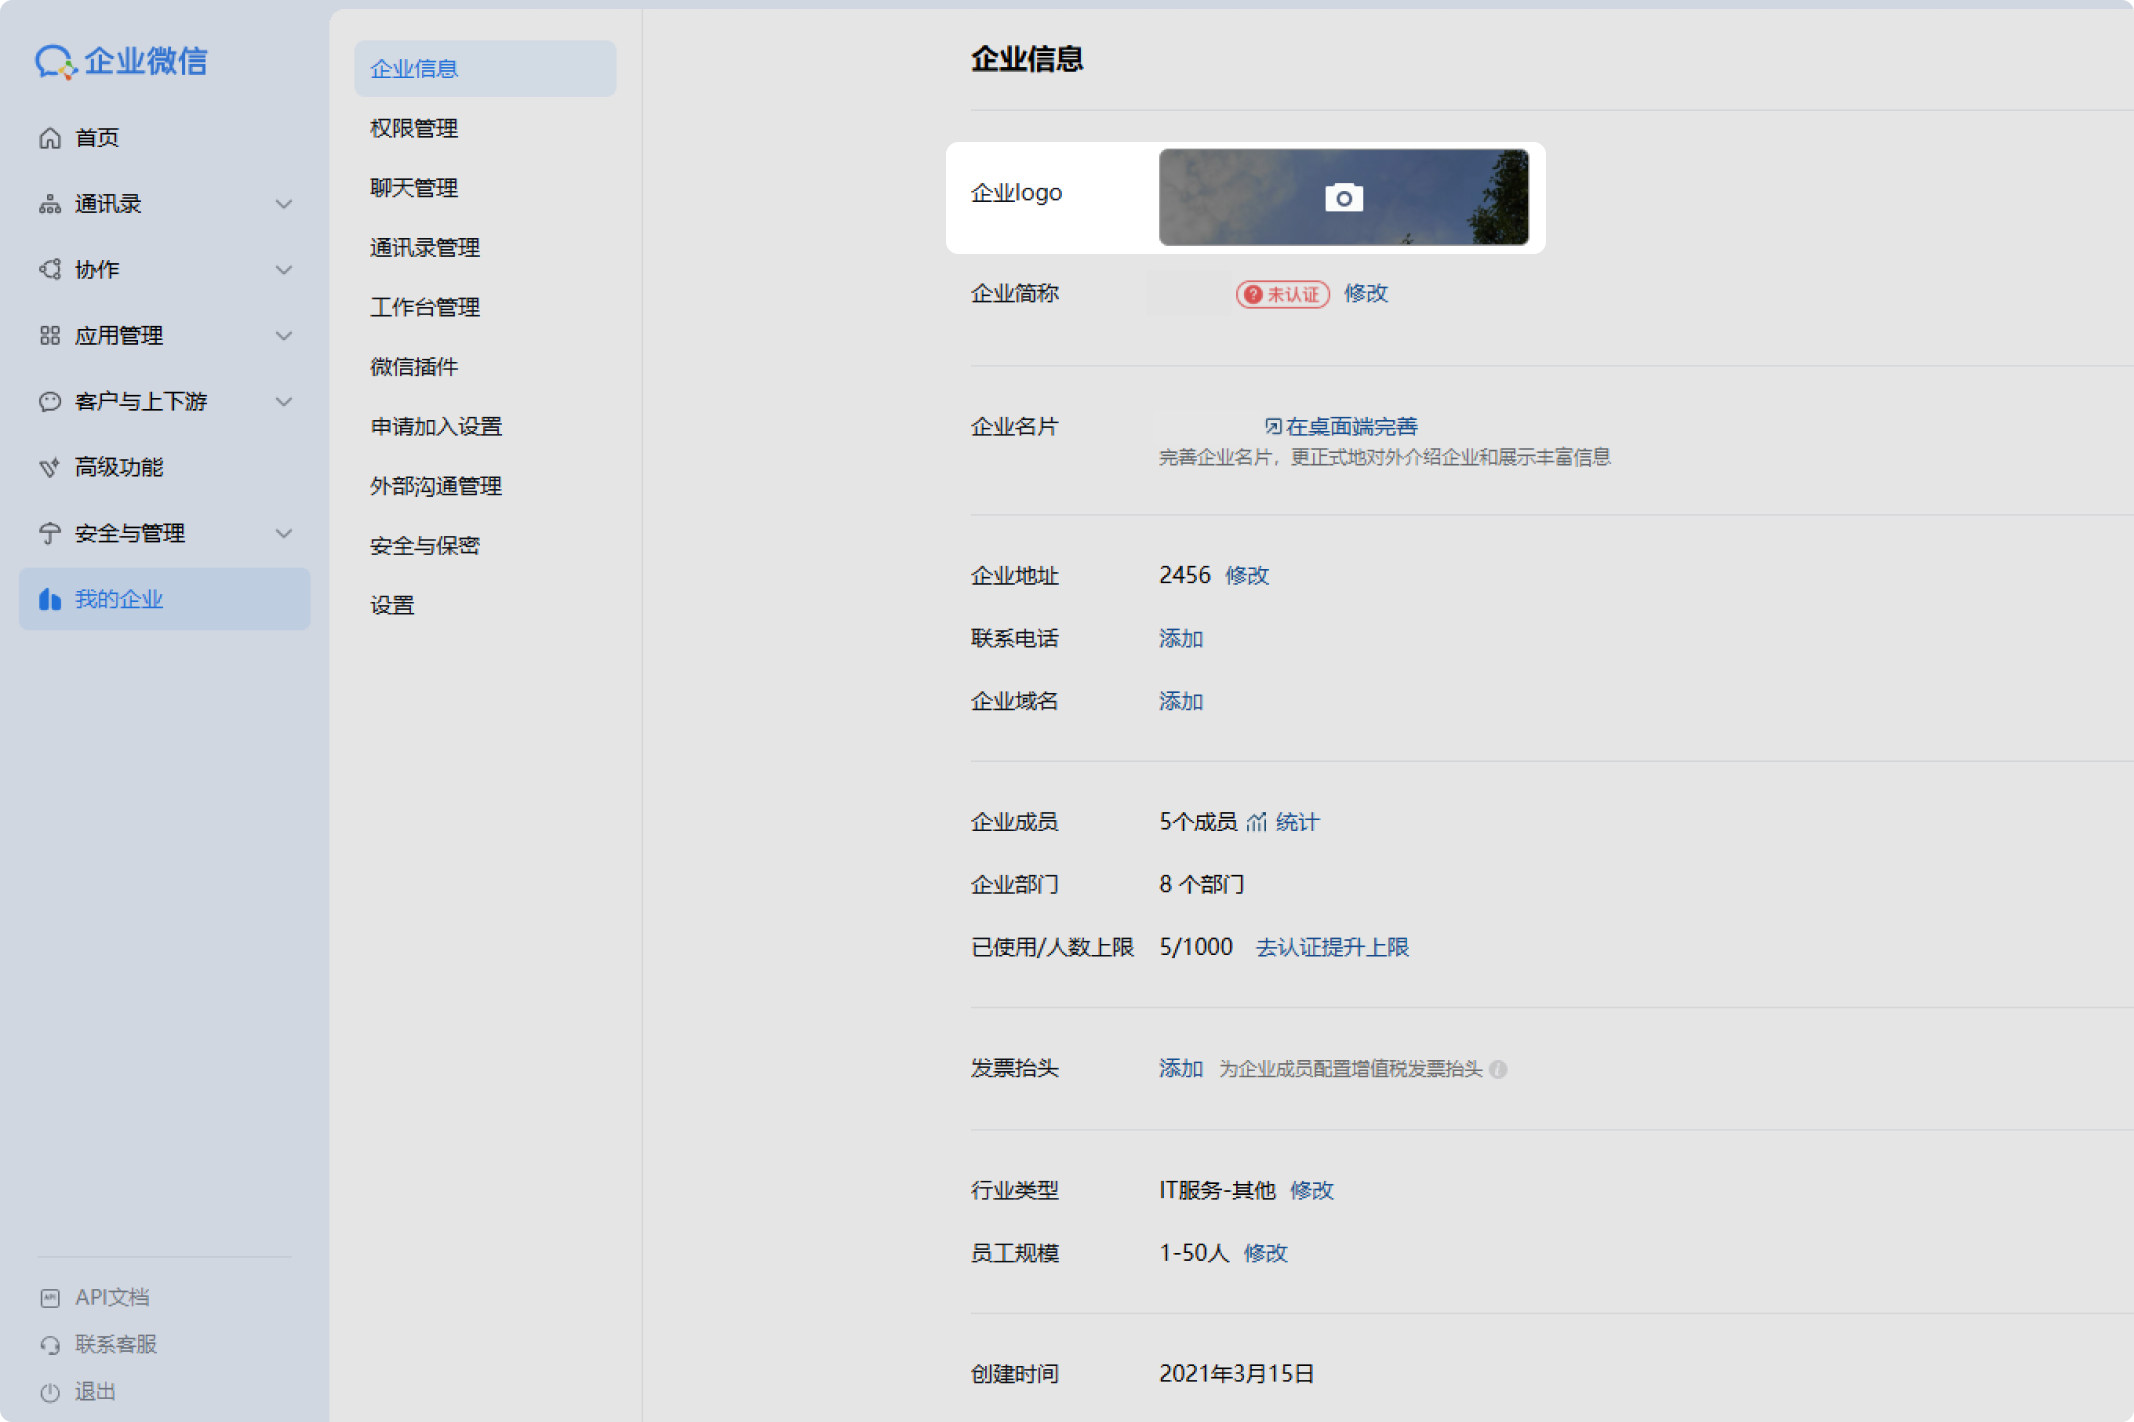2134x1422 pixels.
Task: Click the 客户与上下游 chat bubble icon
Action: tap(50, 402)
